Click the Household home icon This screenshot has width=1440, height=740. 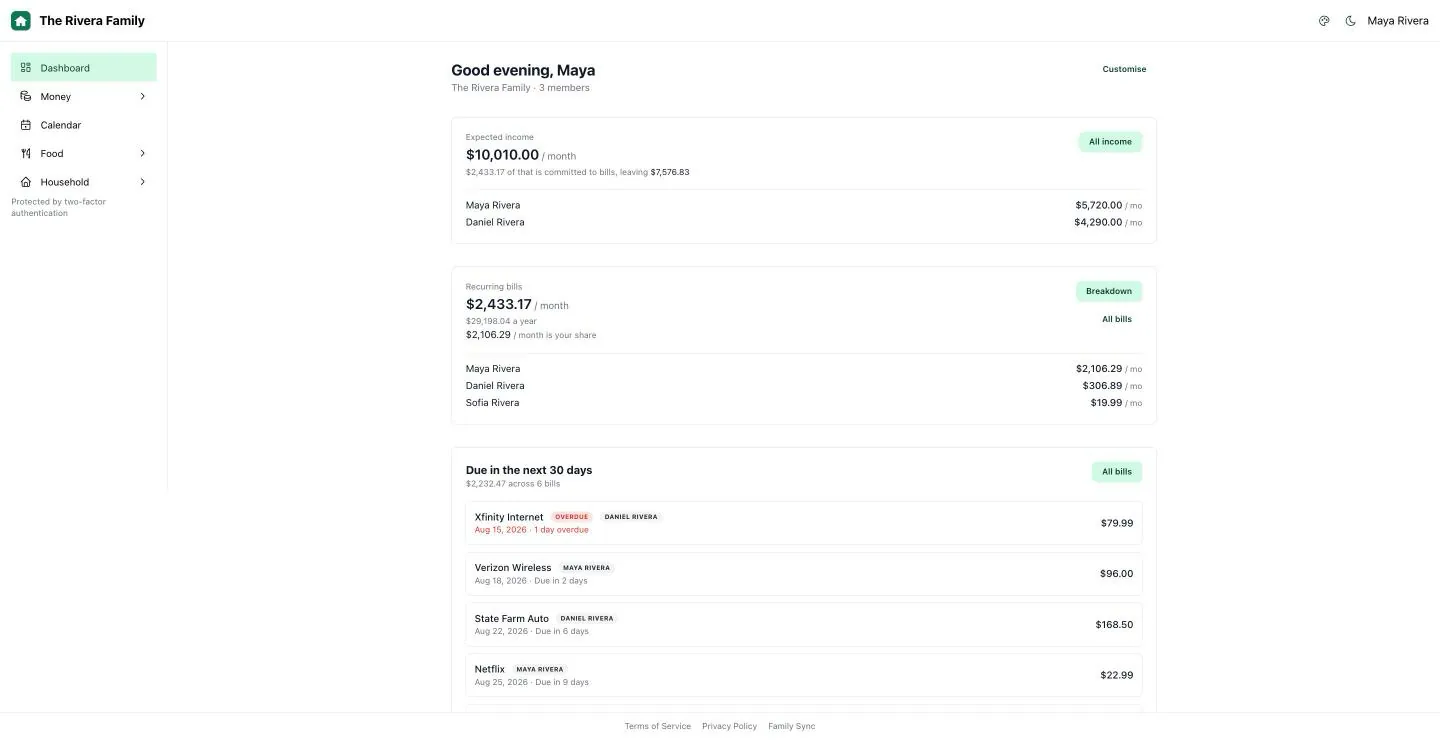tap(26, 182)
